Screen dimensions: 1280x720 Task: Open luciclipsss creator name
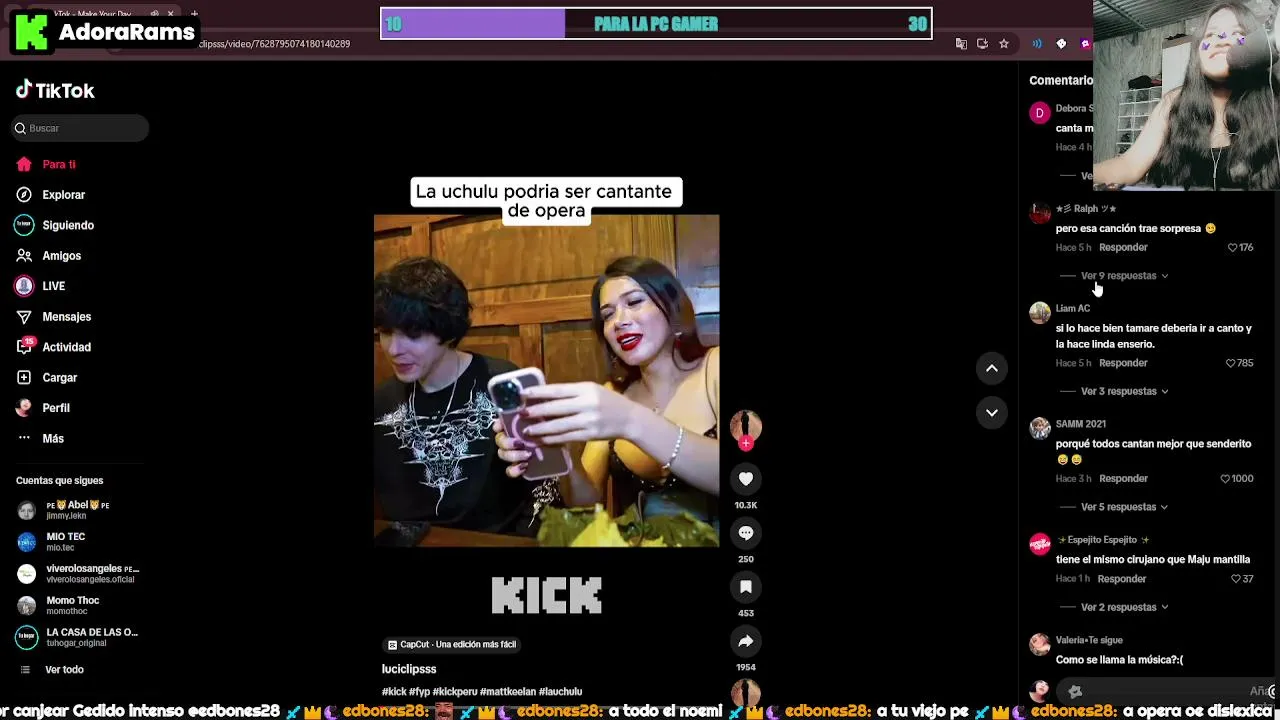click(409, 669)
